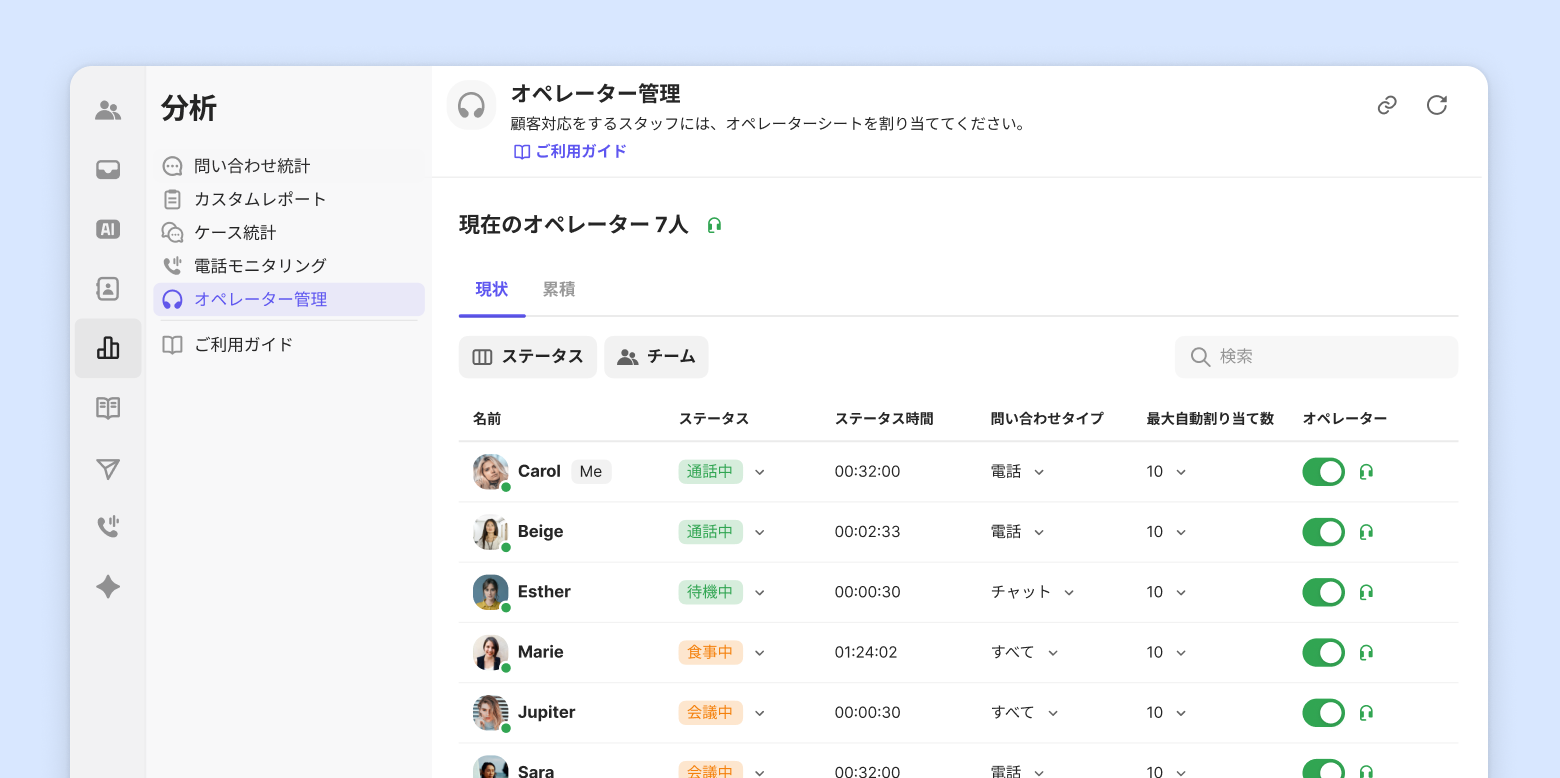
Task: Click the 検索 search field
Action: (x=1316, y=357)
